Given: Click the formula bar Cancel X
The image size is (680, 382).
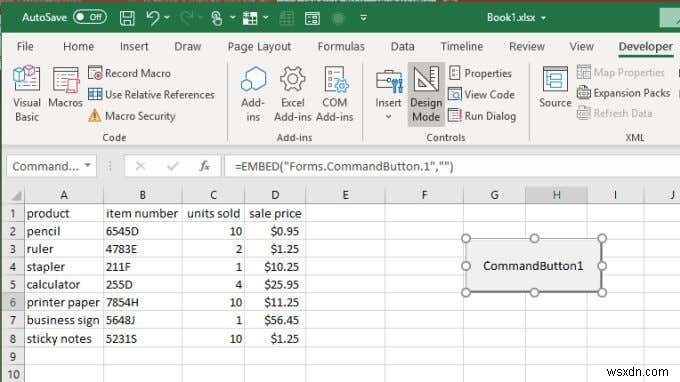Looking at the screenshot, I should [x=140, y=166].
